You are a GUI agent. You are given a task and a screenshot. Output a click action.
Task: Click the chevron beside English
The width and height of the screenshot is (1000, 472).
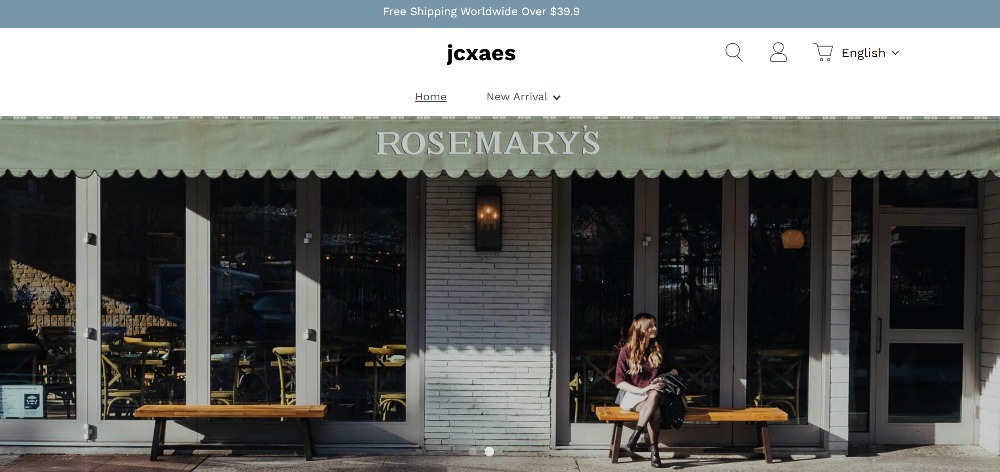coord(895,53)
